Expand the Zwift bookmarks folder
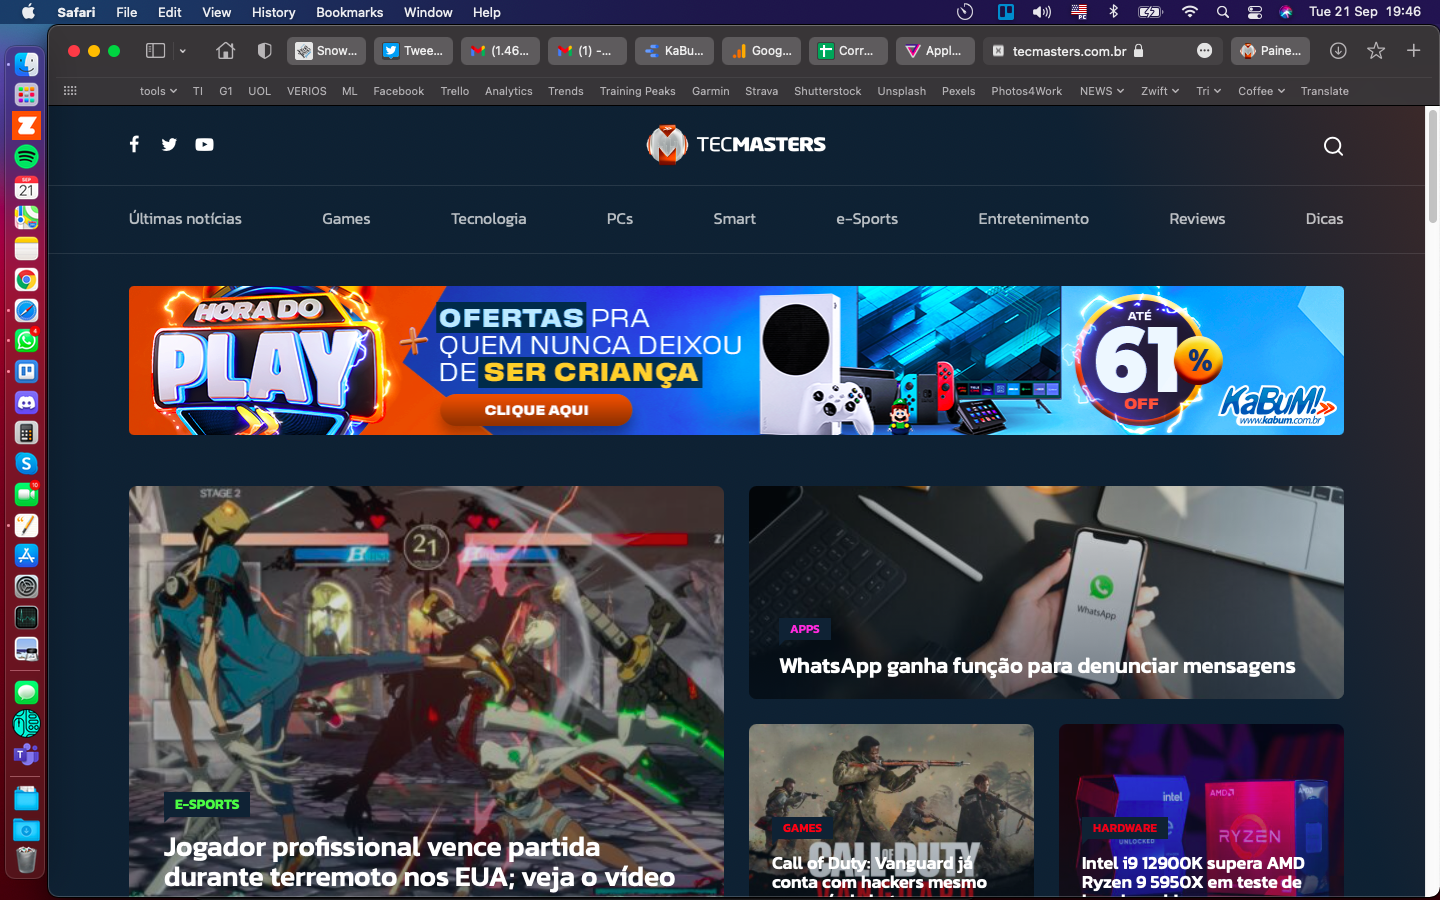This screenshot has height=900, width=1440. [1160, 91]
